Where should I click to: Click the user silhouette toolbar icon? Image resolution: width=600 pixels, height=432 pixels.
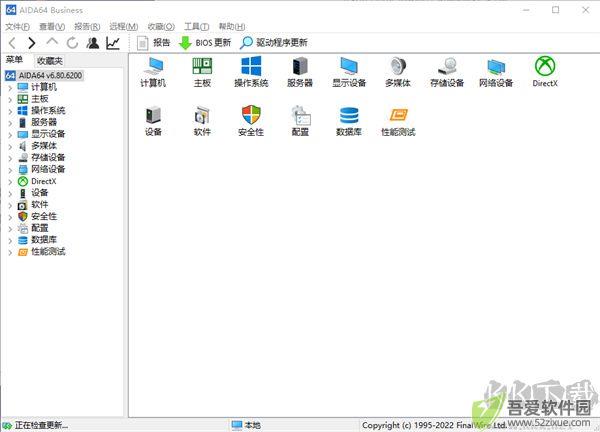tap(93, 43)
